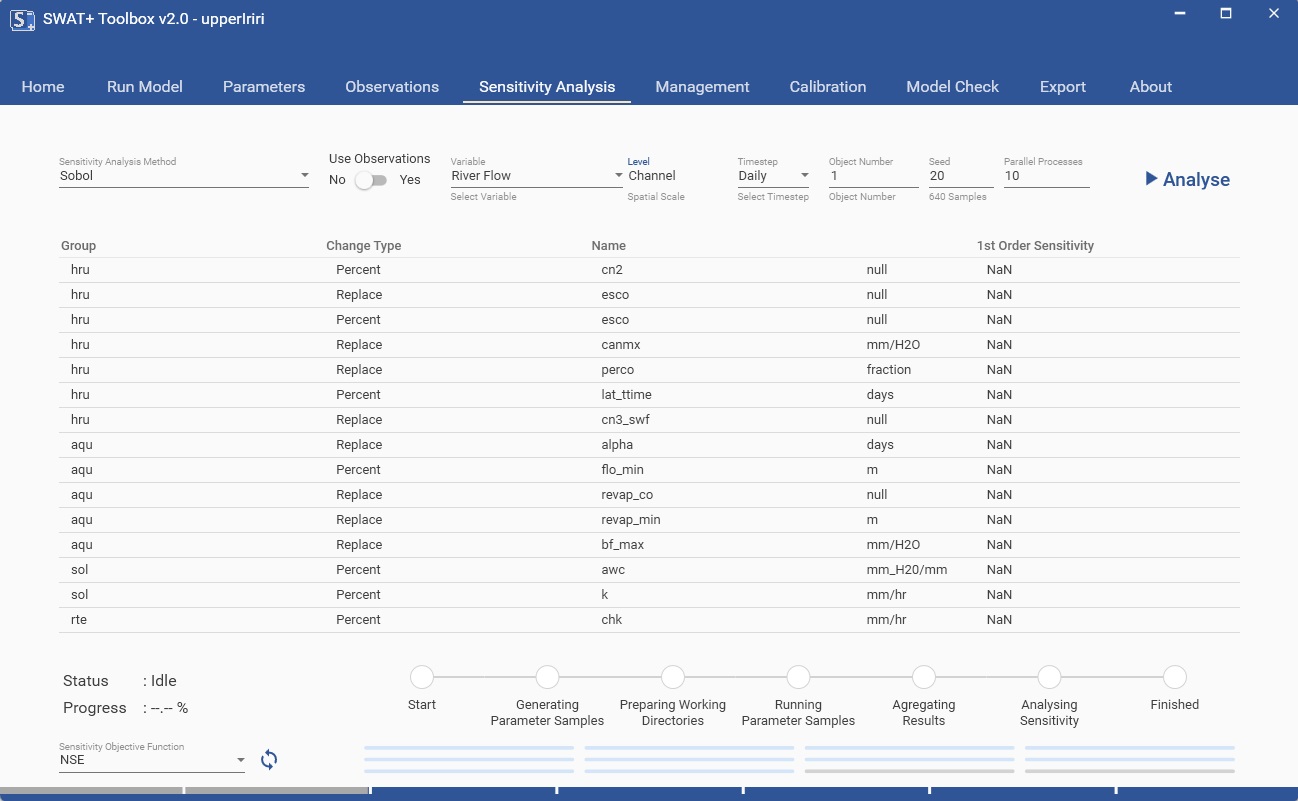Open the River Flow variable dropdown
The image size is (1298, 801).
click(x=537, y=176)
